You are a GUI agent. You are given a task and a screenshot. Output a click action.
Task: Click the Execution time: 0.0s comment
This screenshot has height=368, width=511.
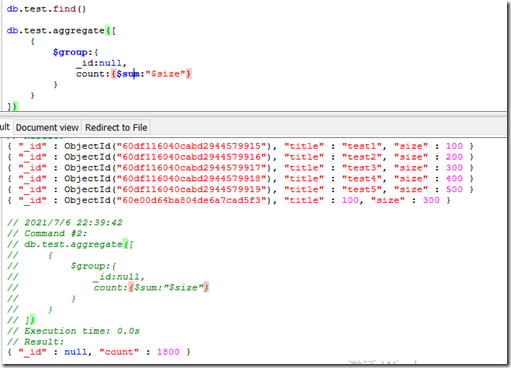(x=73, y=331)
